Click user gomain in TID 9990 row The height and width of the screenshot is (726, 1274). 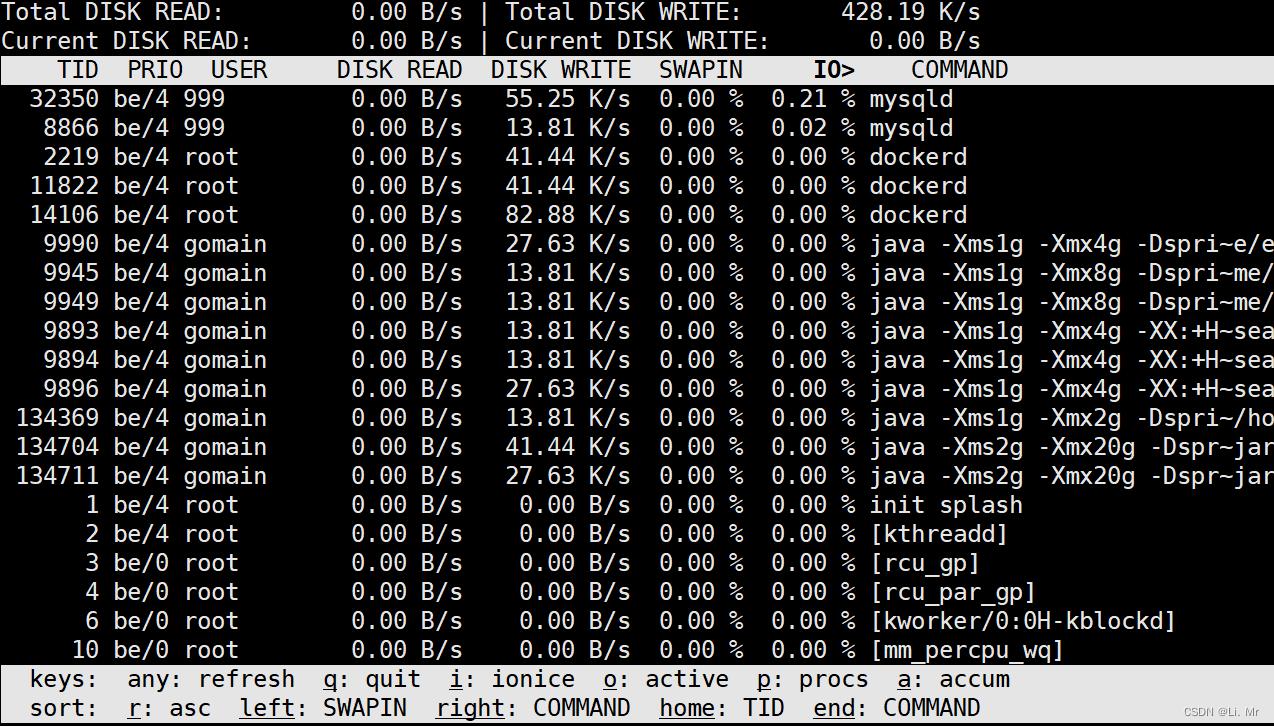[225, 244]
